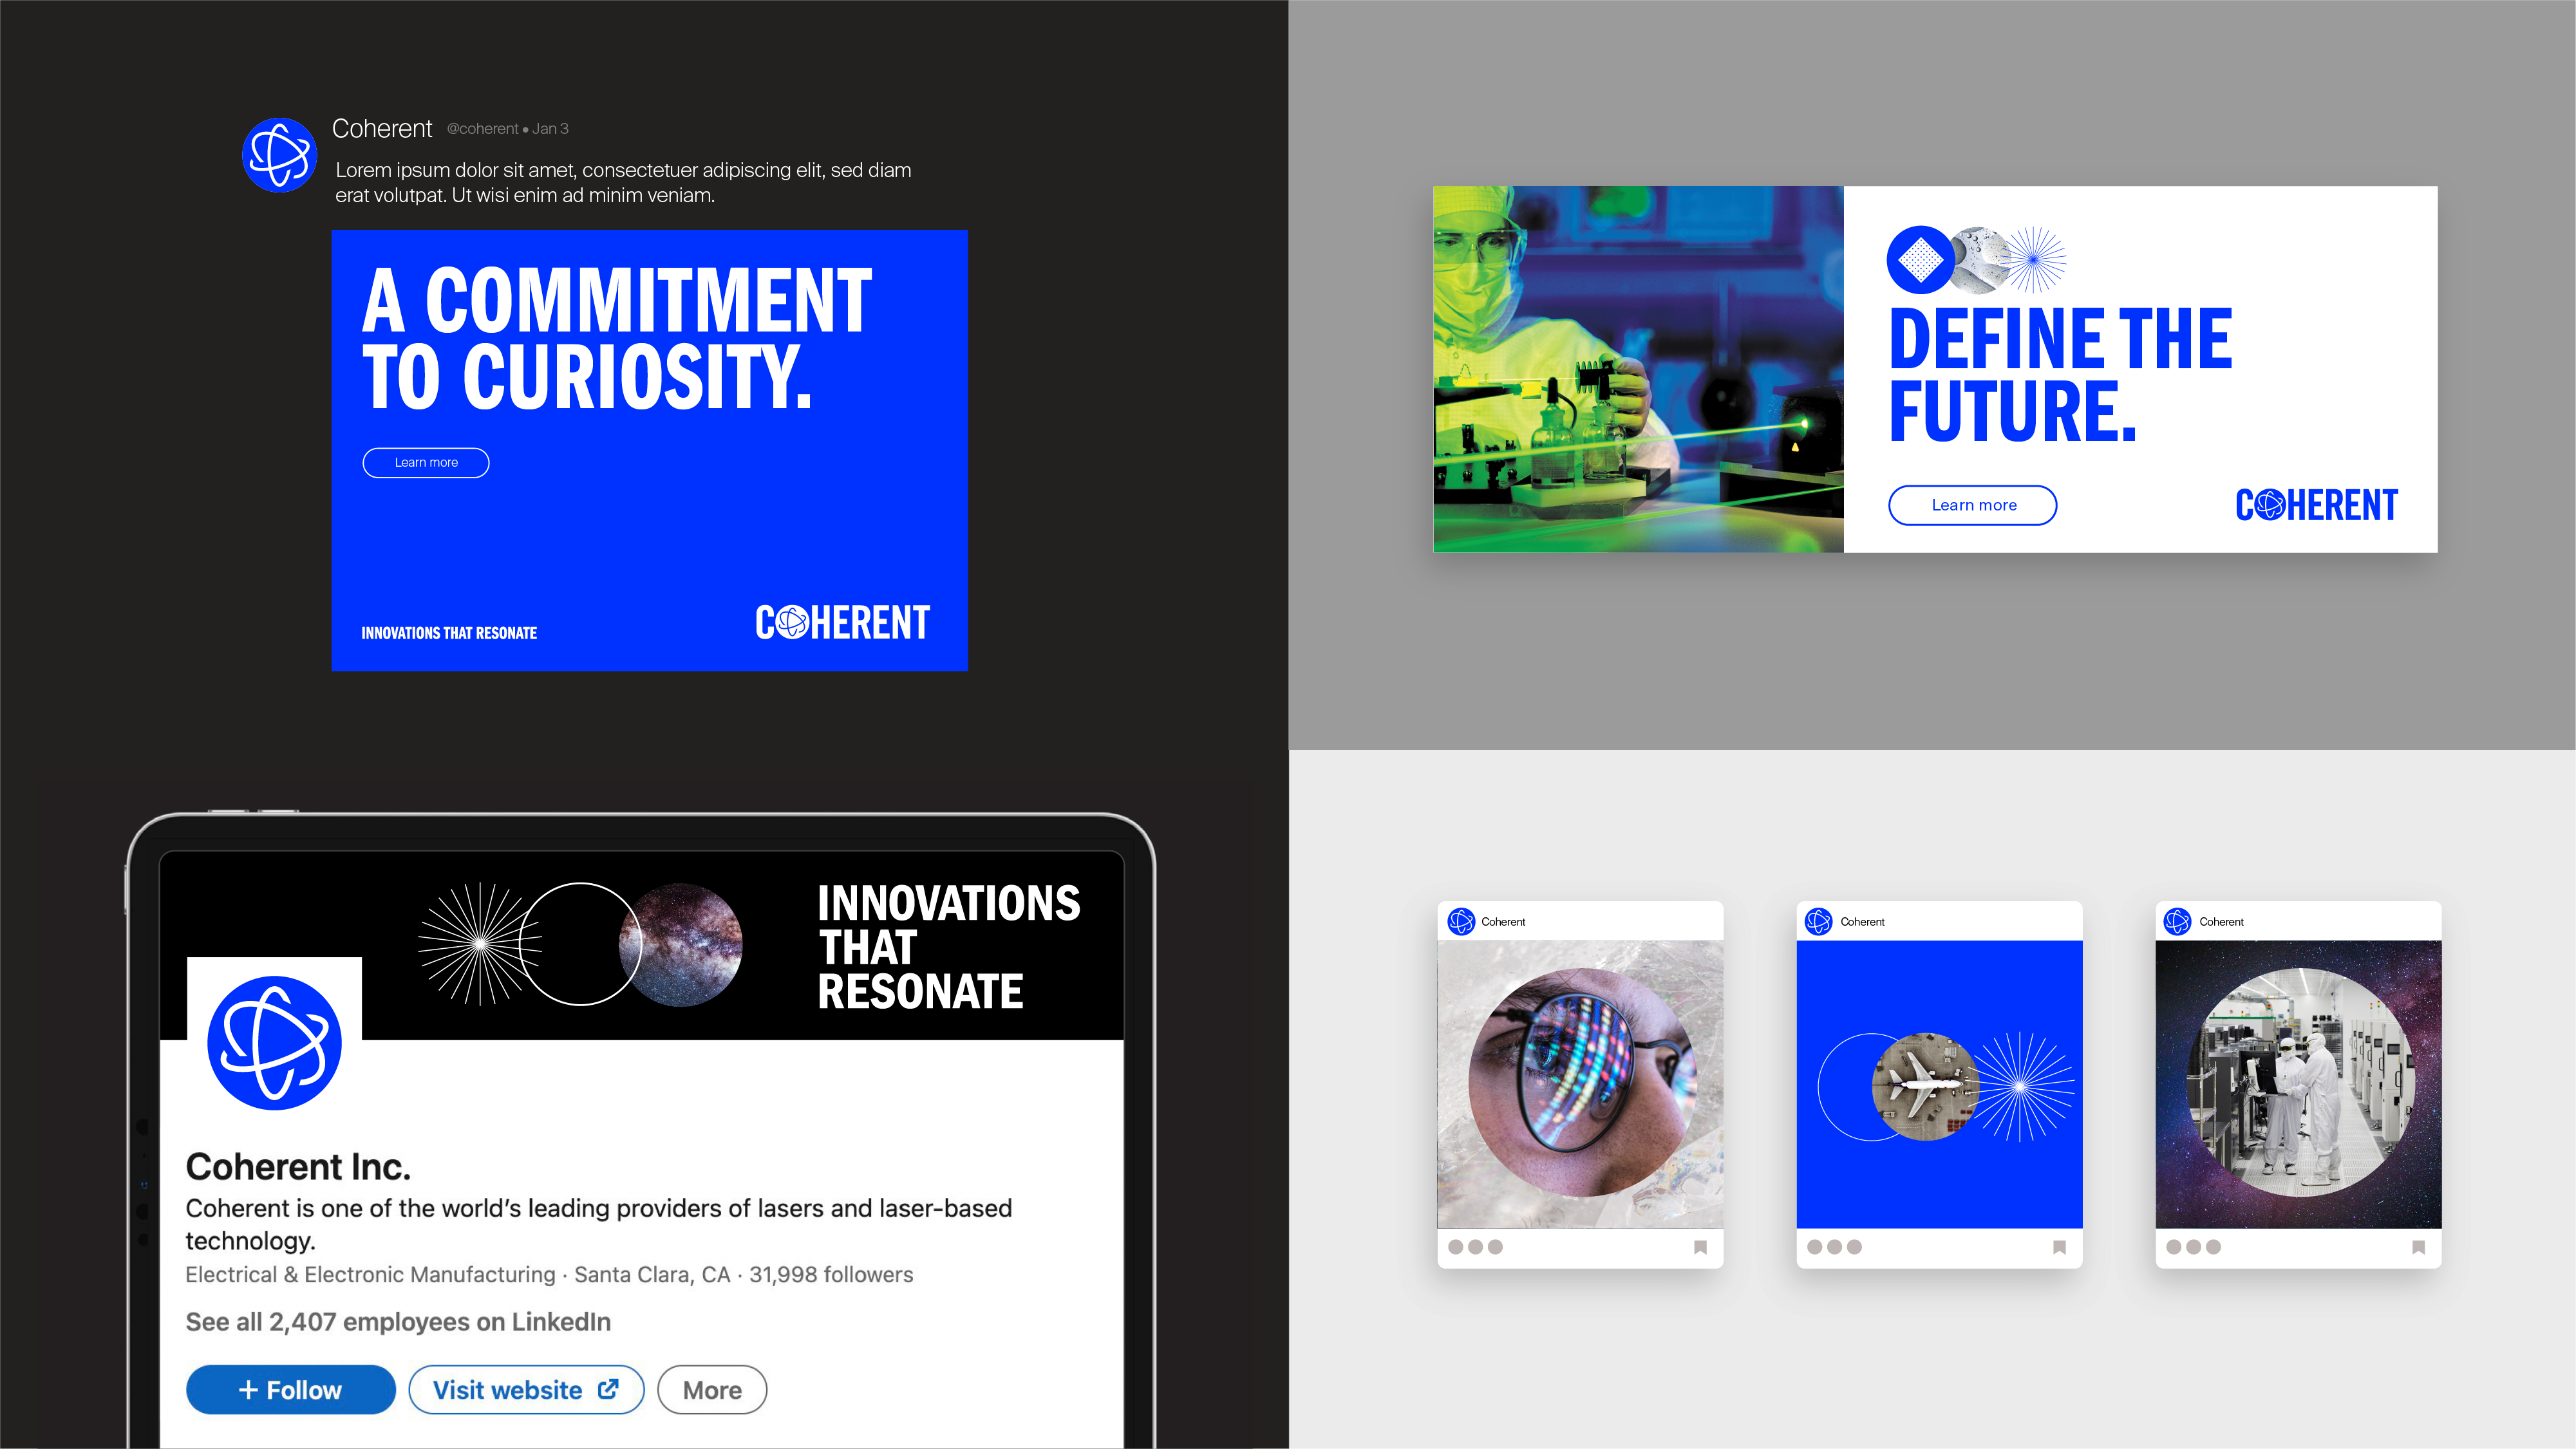Image resolution: width=2576 pixels, height=1449 pixels.
Task: Click the first reaction dot under the airplane post
Action: click(x=1815, y=1247)
